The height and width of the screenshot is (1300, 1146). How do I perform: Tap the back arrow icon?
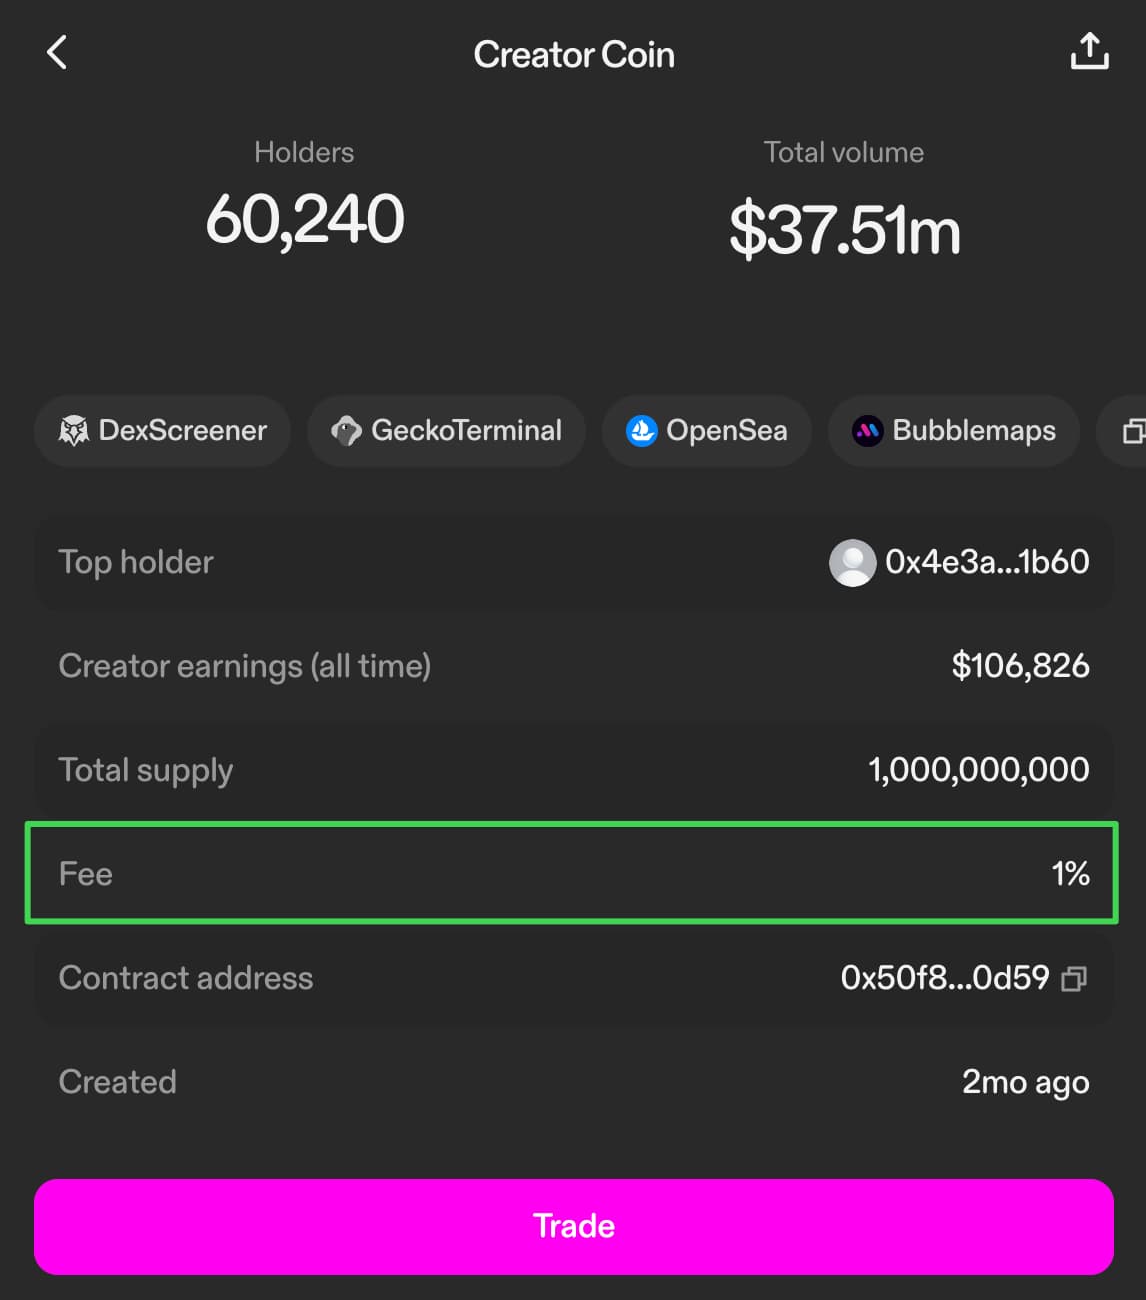[57, 53]
